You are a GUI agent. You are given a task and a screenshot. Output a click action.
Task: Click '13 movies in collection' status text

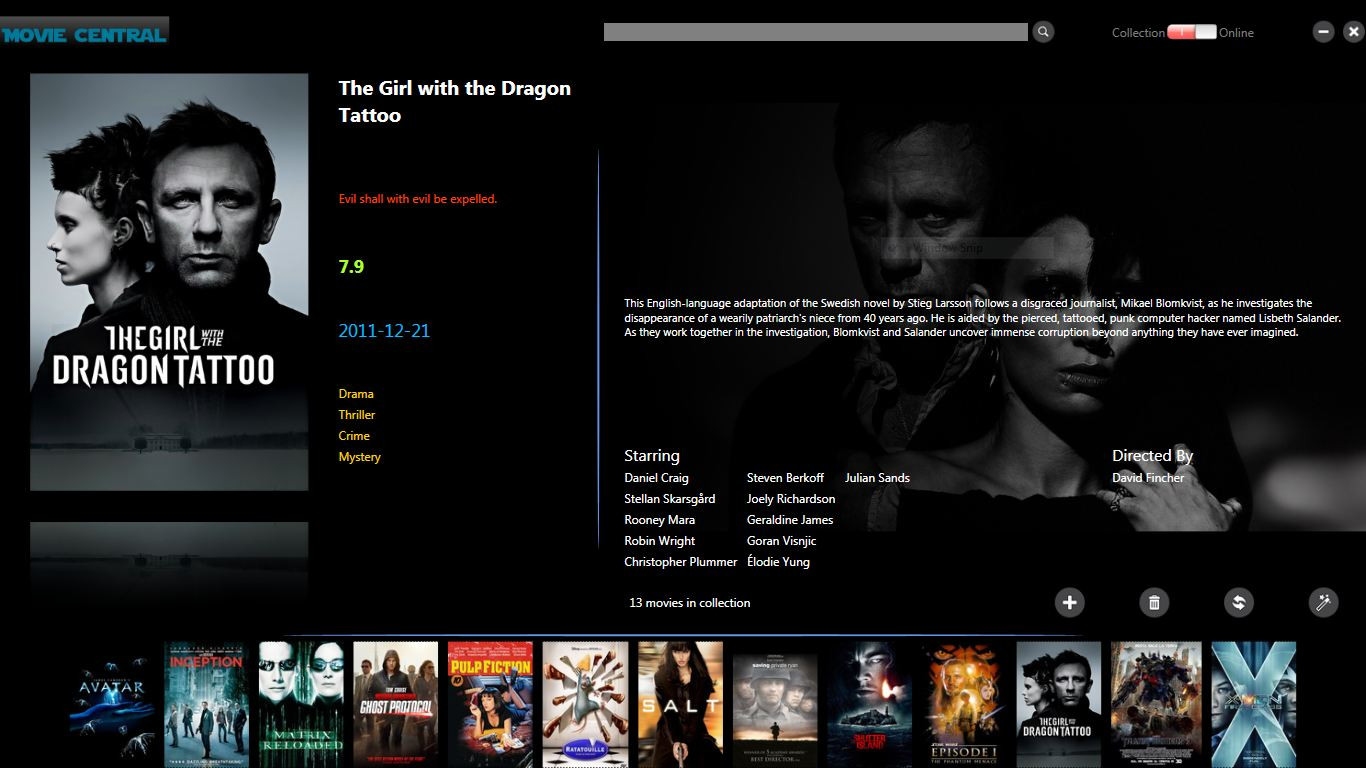click(689, 603)
